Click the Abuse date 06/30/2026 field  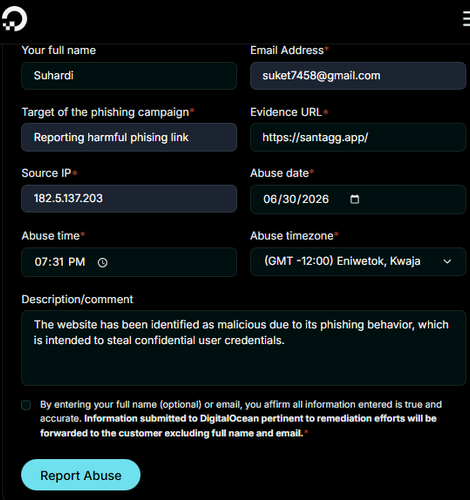pyautogui.click(x=358, y=199)
